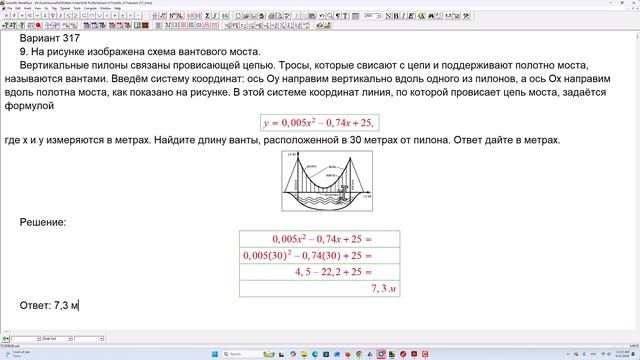Click the Save icon
Screen dimensions: 640x360
click(253, 16)
